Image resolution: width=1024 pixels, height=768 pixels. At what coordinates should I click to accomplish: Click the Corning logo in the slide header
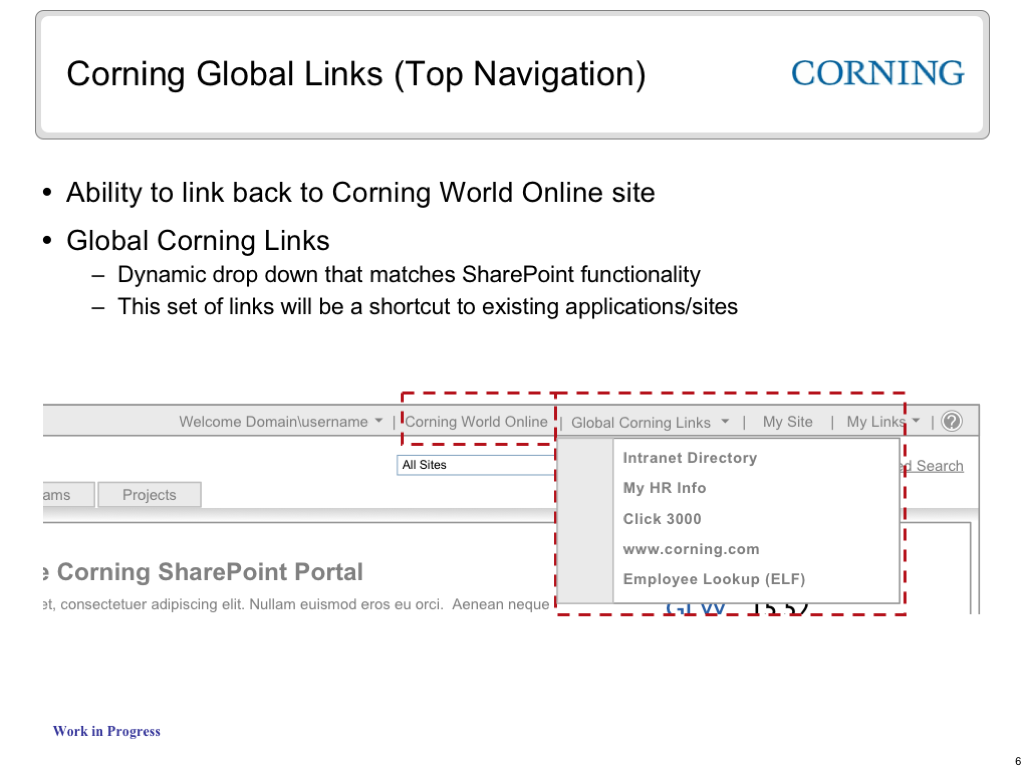click(x=878, y=73)
